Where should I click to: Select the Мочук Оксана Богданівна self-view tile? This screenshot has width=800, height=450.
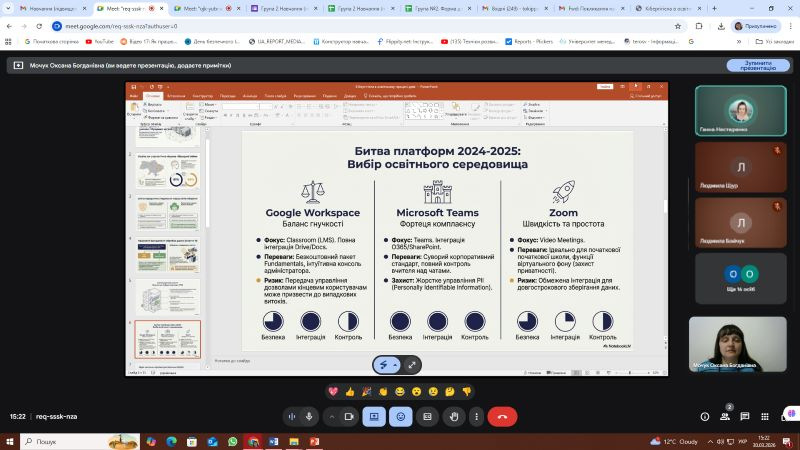pyautogui.click(x=738, y=344)
